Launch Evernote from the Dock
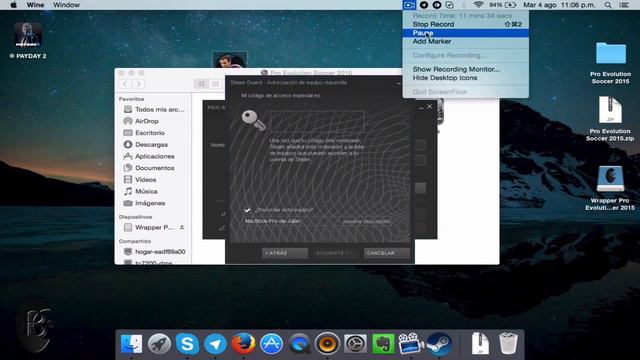This screenshot has height=360, width=640. point(383,344)
